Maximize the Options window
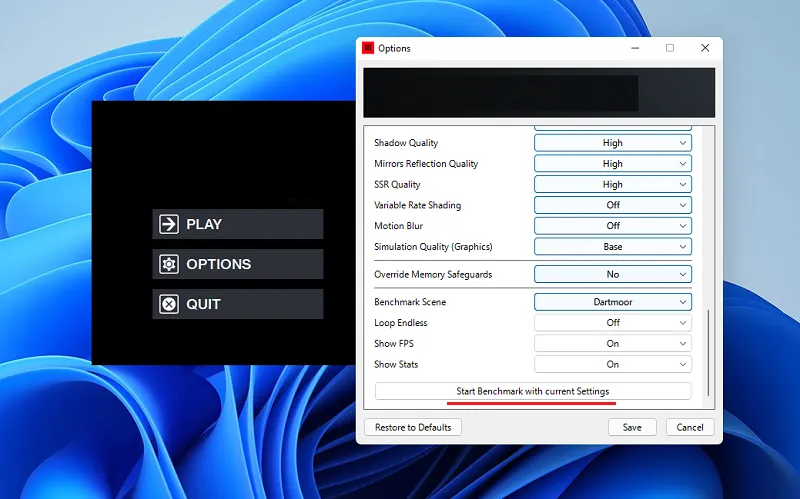The height and width of the screenshot is (499, 800). click(670, 48)
